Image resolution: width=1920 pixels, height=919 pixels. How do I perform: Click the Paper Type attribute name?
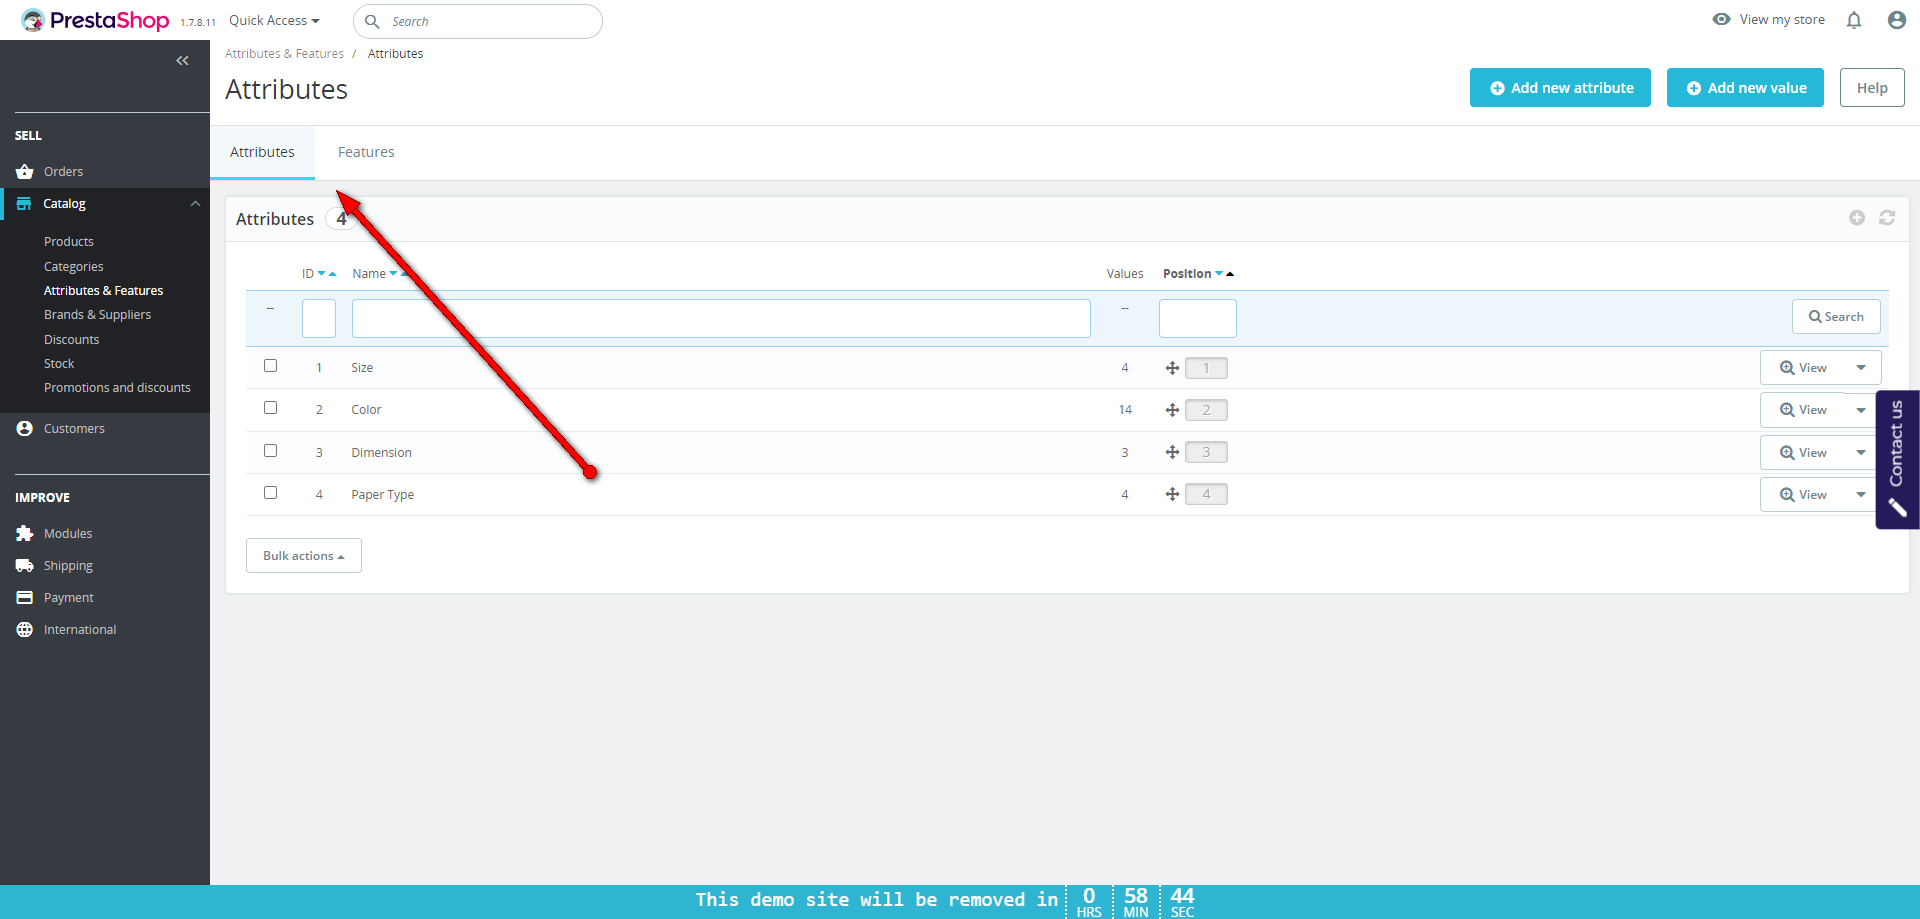383,495
